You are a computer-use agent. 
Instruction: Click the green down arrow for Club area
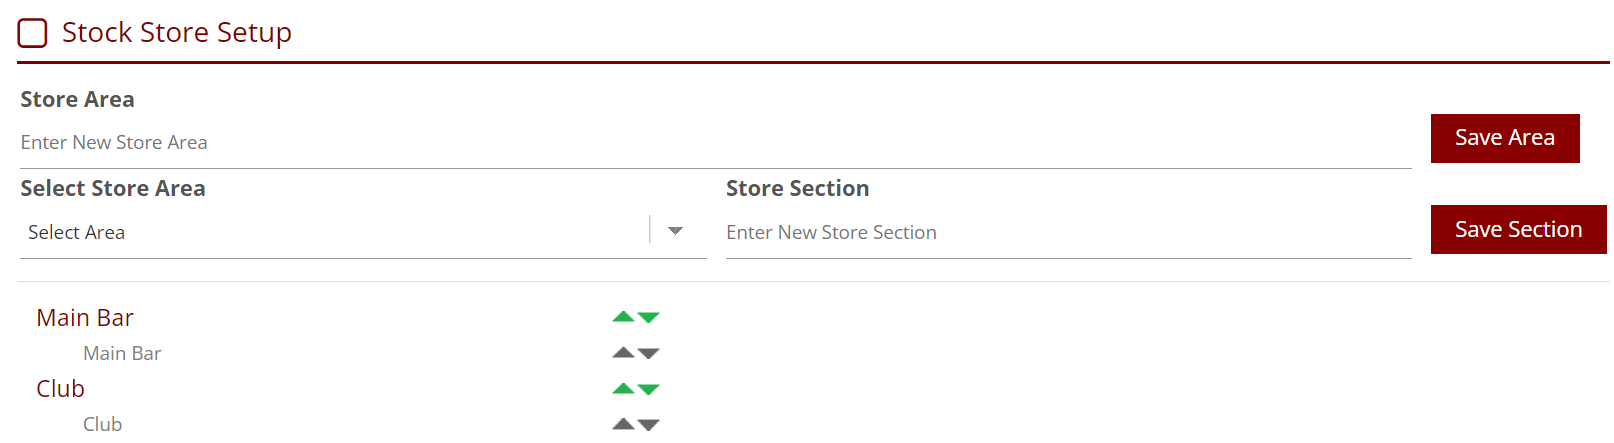pos(649,390)
